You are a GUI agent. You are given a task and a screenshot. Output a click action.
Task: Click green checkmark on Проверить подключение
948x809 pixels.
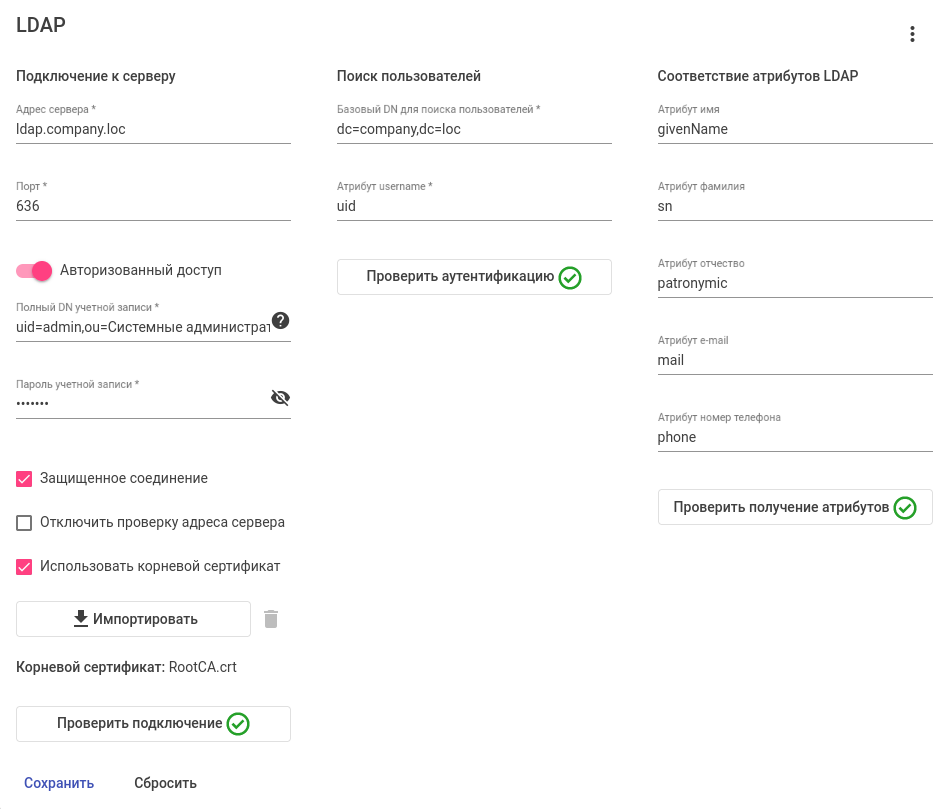[238, 724]
